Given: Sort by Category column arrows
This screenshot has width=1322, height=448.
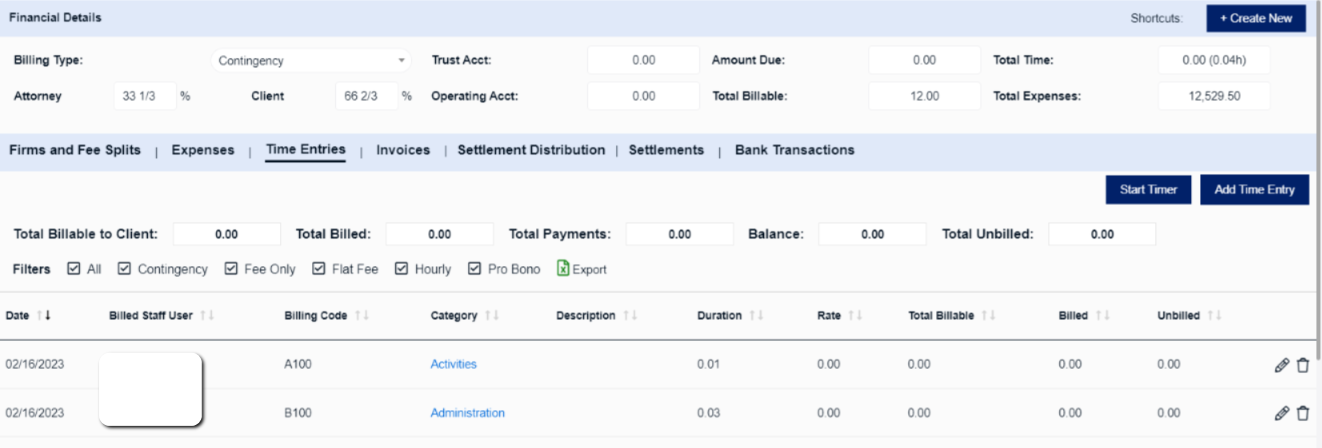Looking at the screenshot, I should [492, 316].
